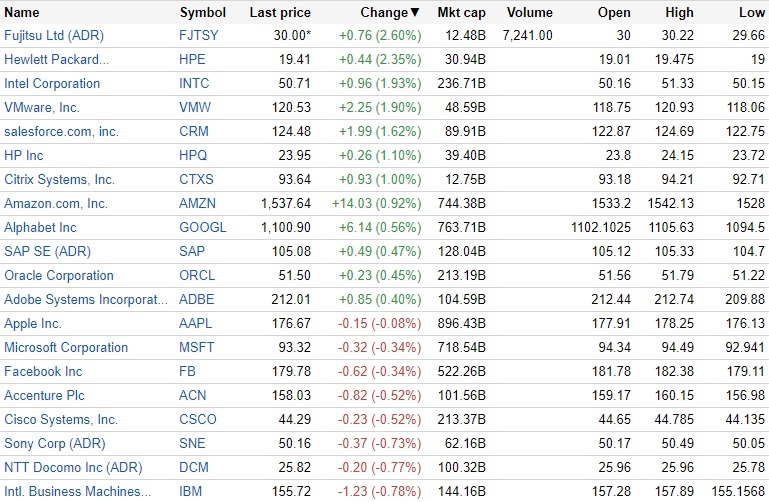Open the Alphabet Inc company page
The width and height of the screenshot is (769, 502).
[x=40, y=228]
